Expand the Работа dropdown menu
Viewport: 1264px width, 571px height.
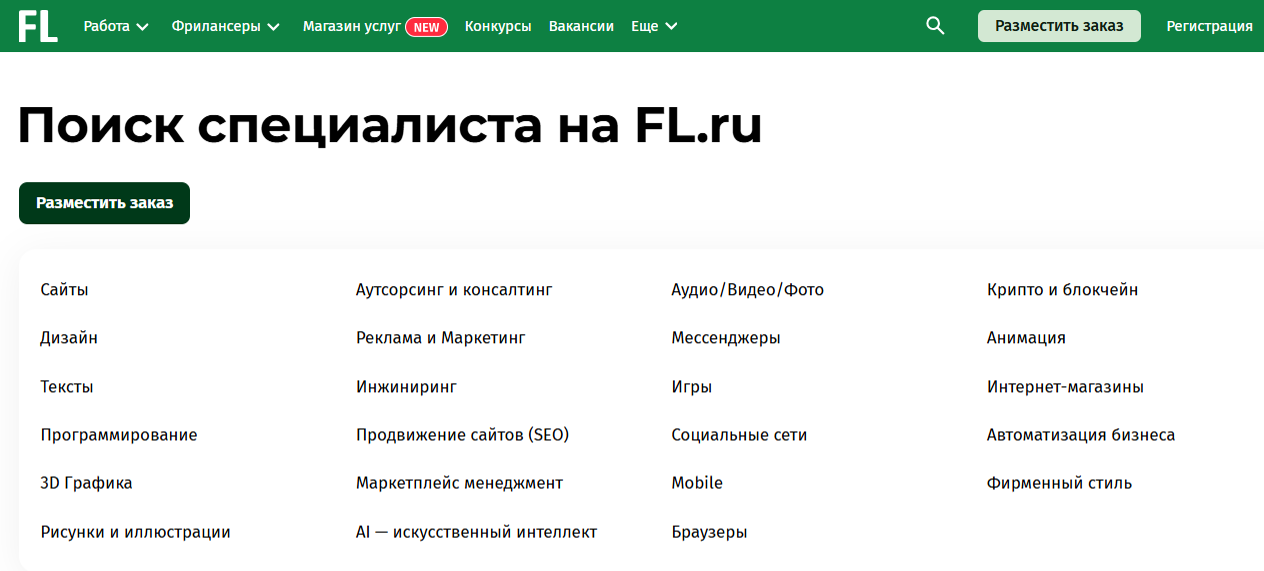(116, 27)
